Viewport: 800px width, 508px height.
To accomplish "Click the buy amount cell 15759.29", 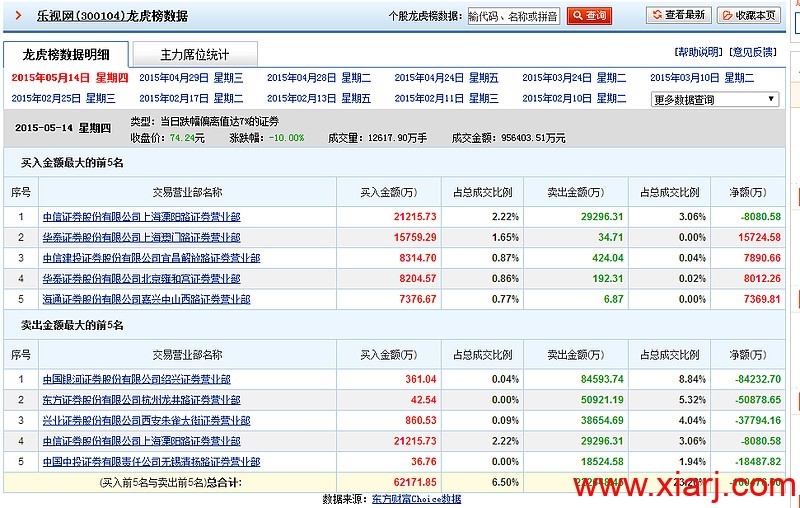I will (415, 237).
